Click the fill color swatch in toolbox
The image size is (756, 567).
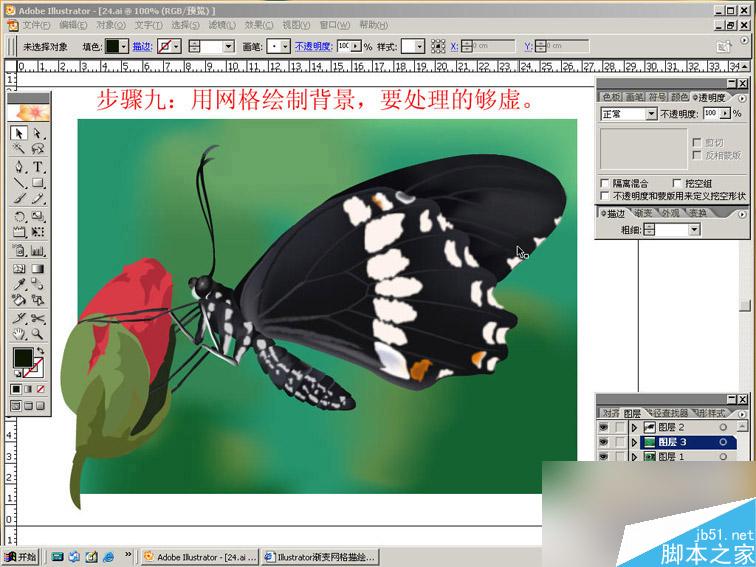pyautogui.click(x=23, y=358)
